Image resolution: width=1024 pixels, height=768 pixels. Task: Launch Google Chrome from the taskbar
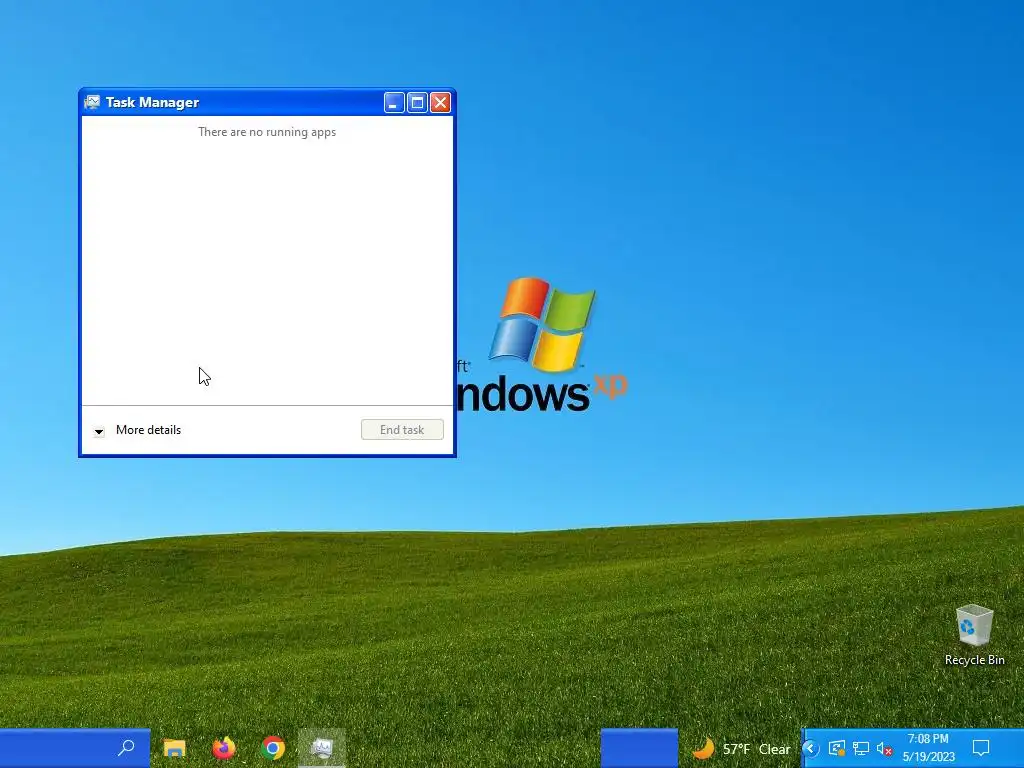click(273, 748)
